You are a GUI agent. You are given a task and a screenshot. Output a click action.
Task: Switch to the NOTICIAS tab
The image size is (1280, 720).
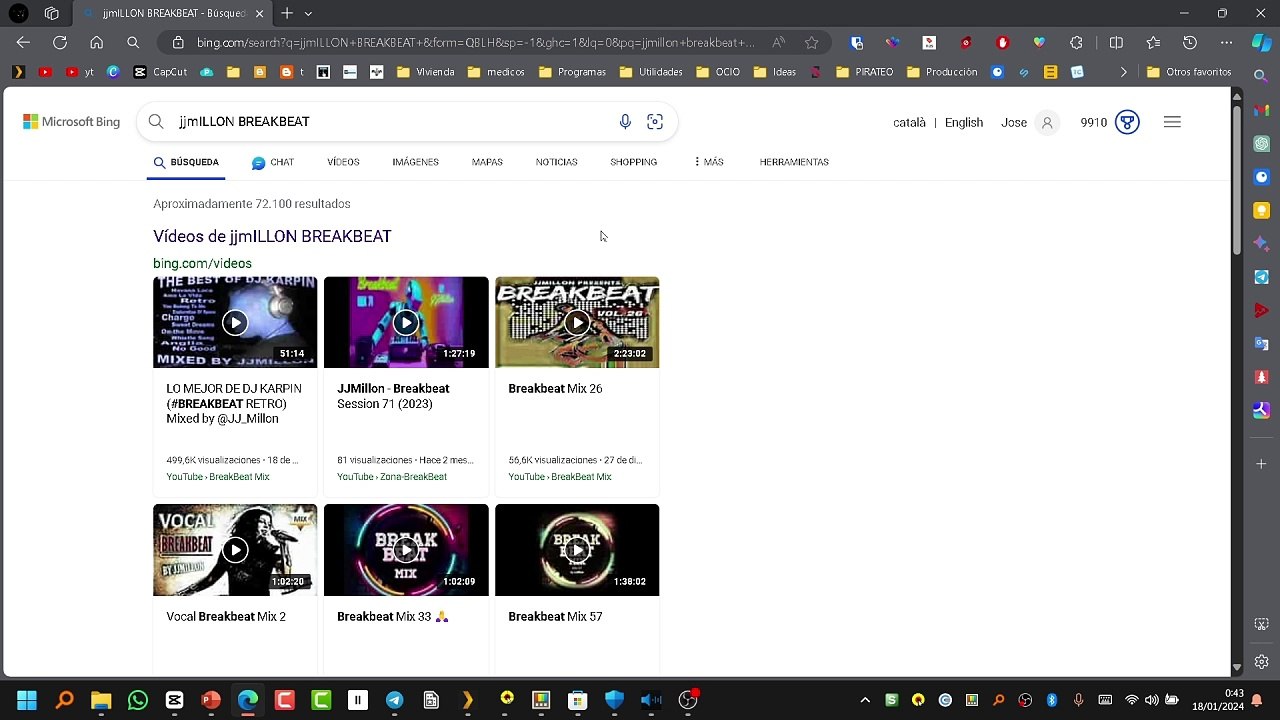click(556, 162)
